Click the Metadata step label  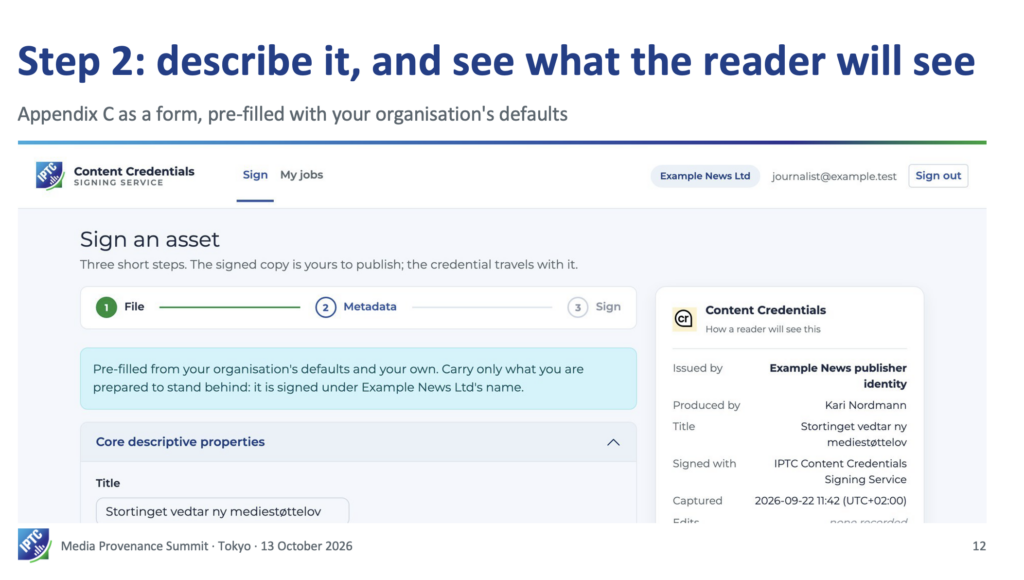370,306
